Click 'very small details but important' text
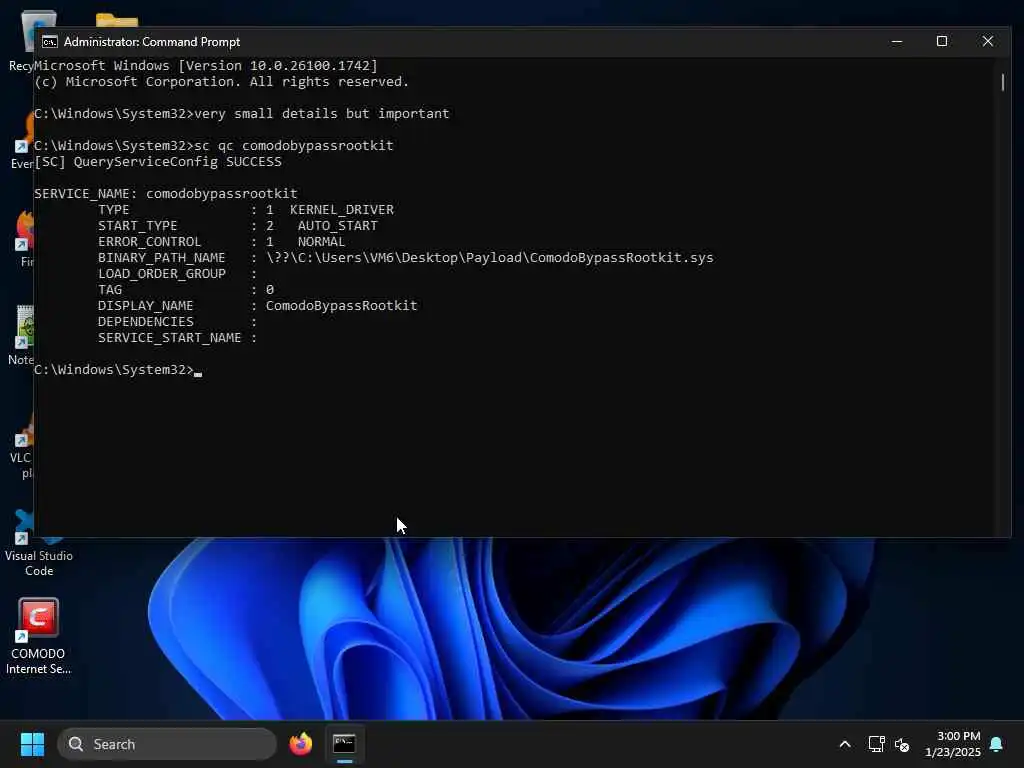 pyautogui.click(x=322, y=114)
